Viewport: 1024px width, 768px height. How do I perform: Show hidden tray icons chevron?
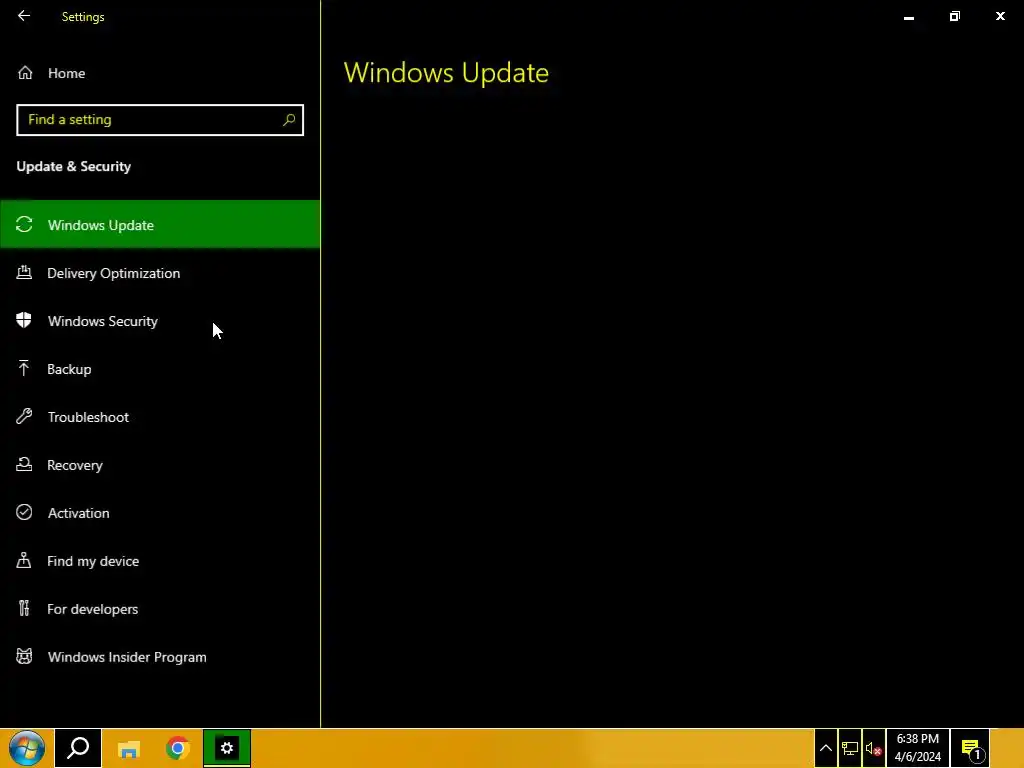point(825,748)
